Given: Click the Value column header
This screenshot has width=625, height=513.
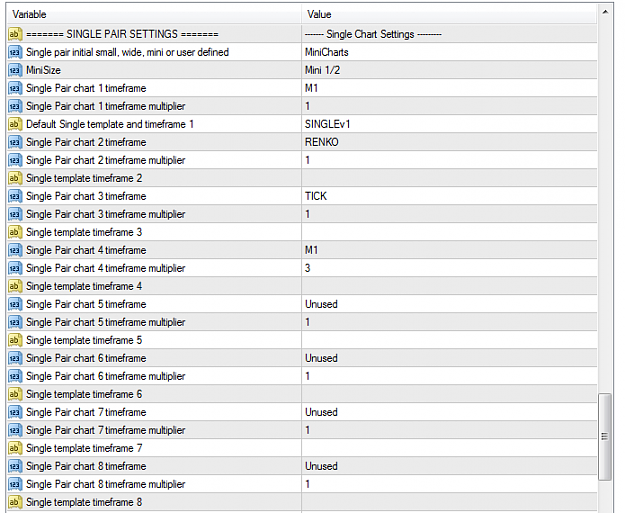Looking at the screenshot, I should click(x=449, y=15).
